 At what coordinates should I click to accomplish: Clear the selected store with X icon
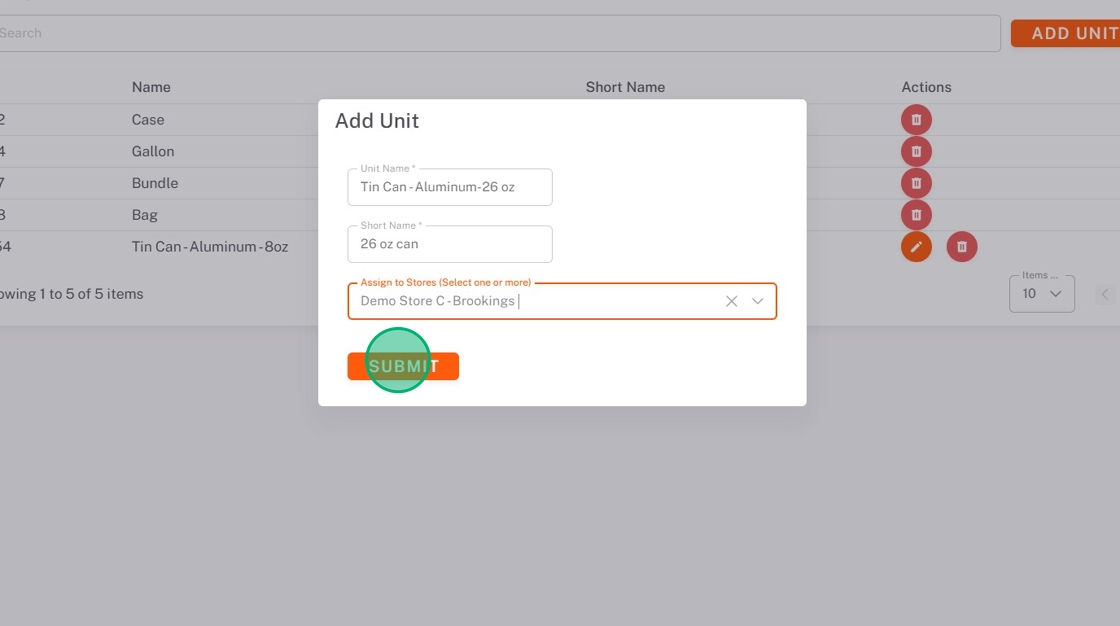[731, 301]
